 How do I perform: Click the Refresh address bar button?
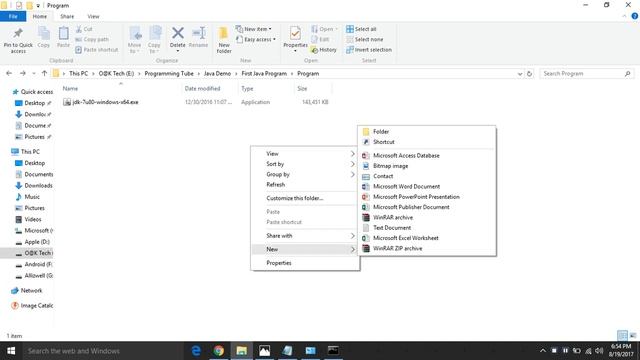click(529, 74)
